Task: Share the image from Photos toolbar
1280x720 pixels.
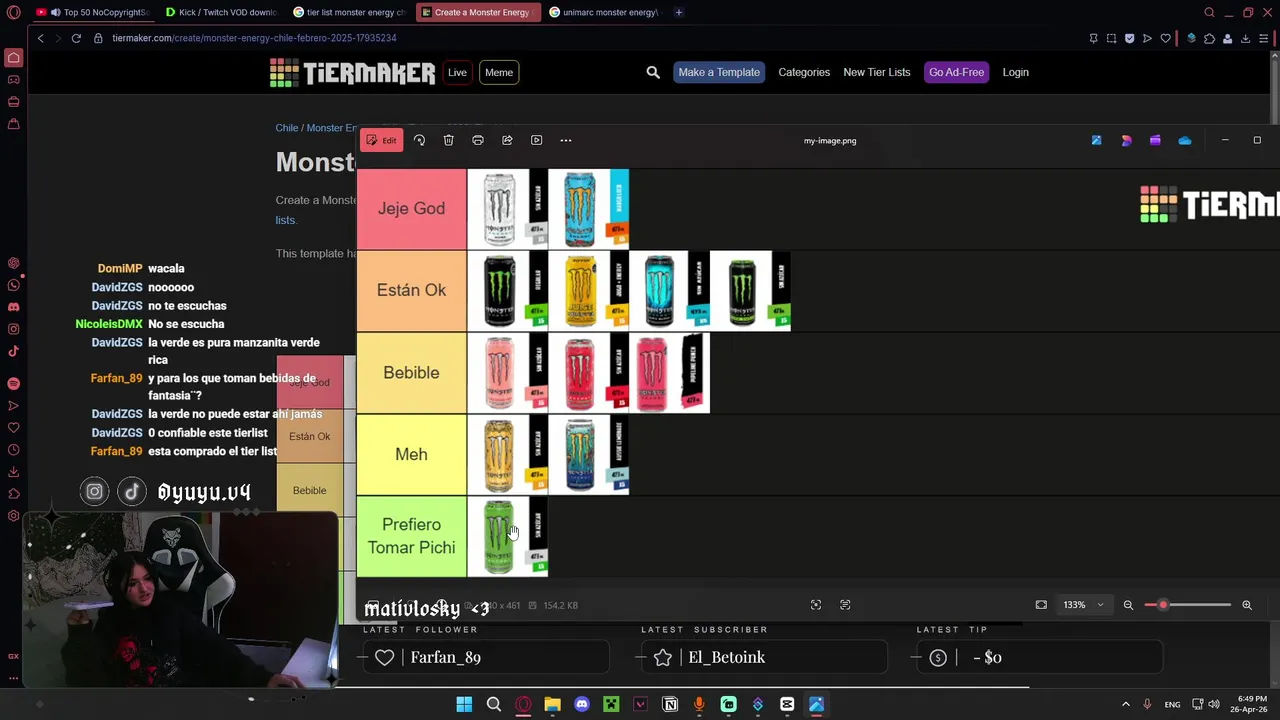Action: [x=507, y=140]
